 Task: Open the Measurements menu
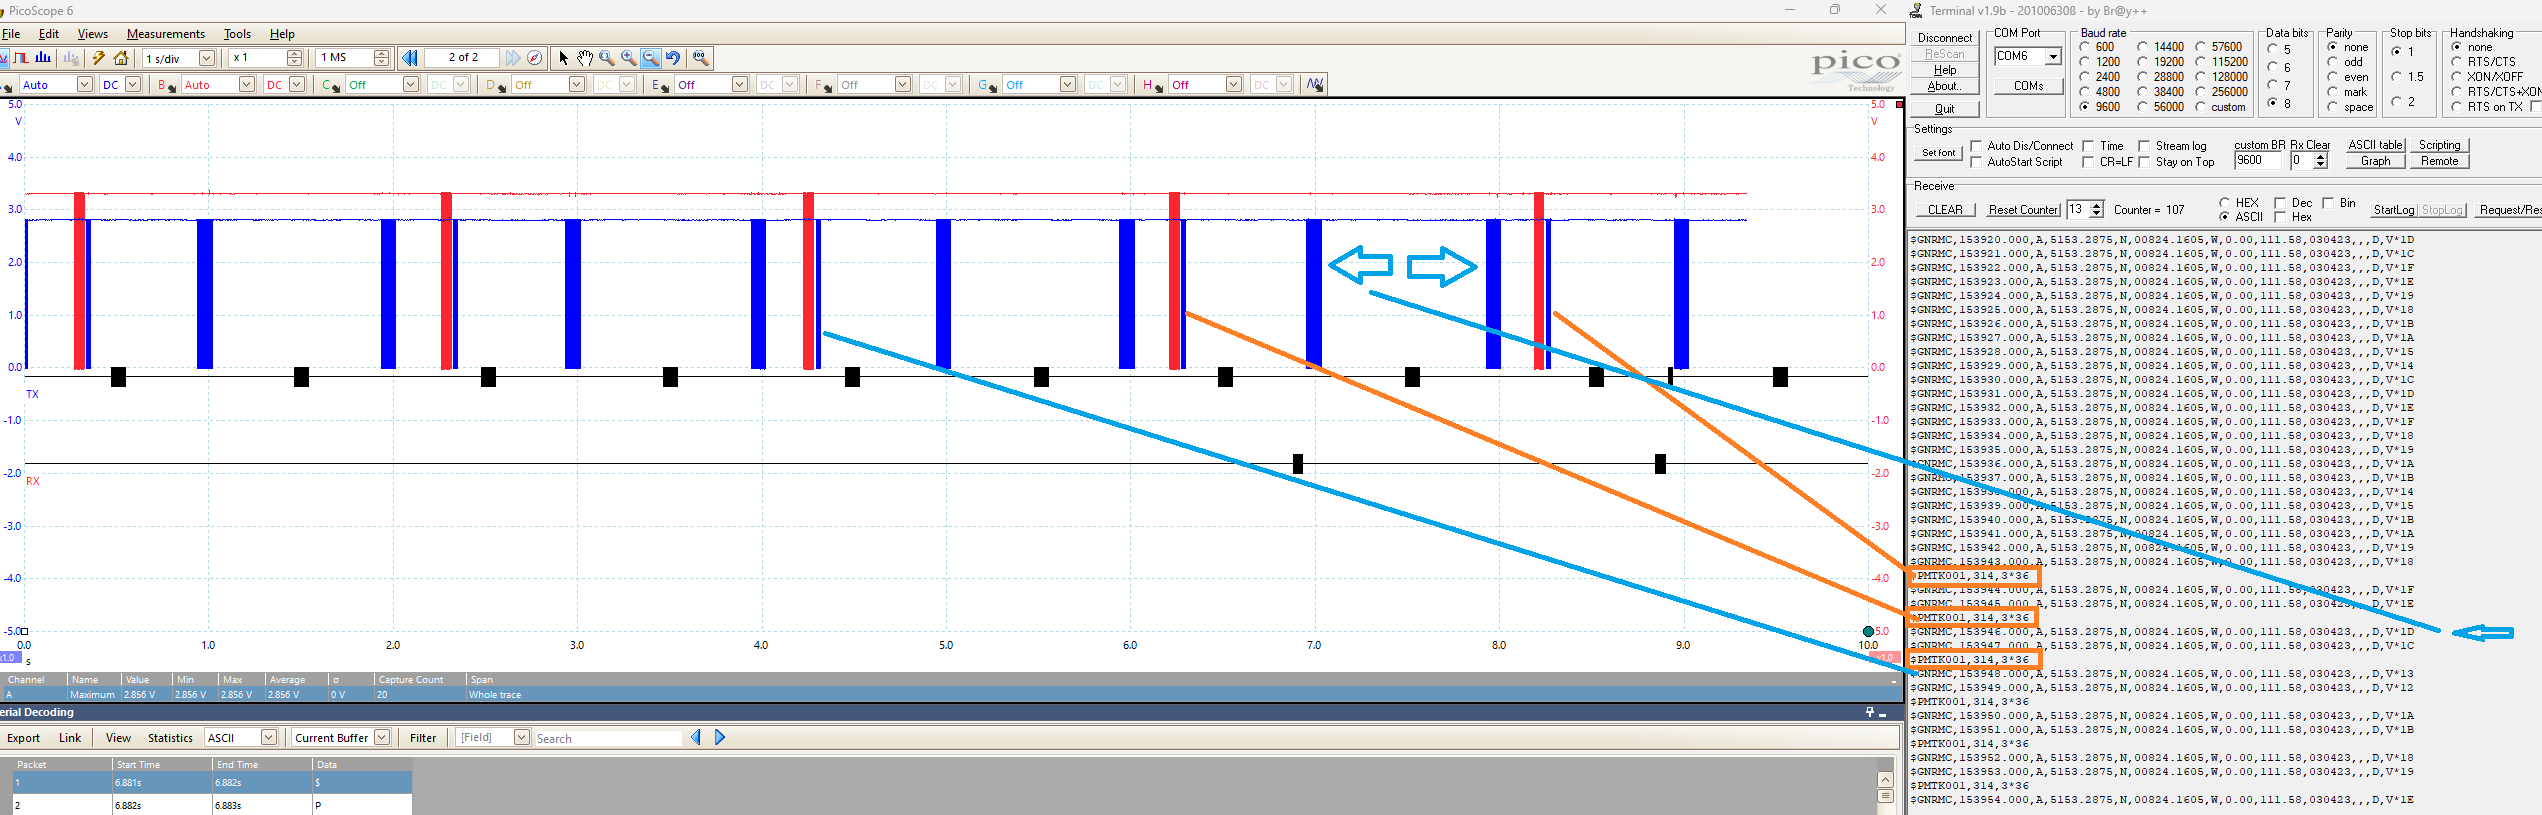166,34
